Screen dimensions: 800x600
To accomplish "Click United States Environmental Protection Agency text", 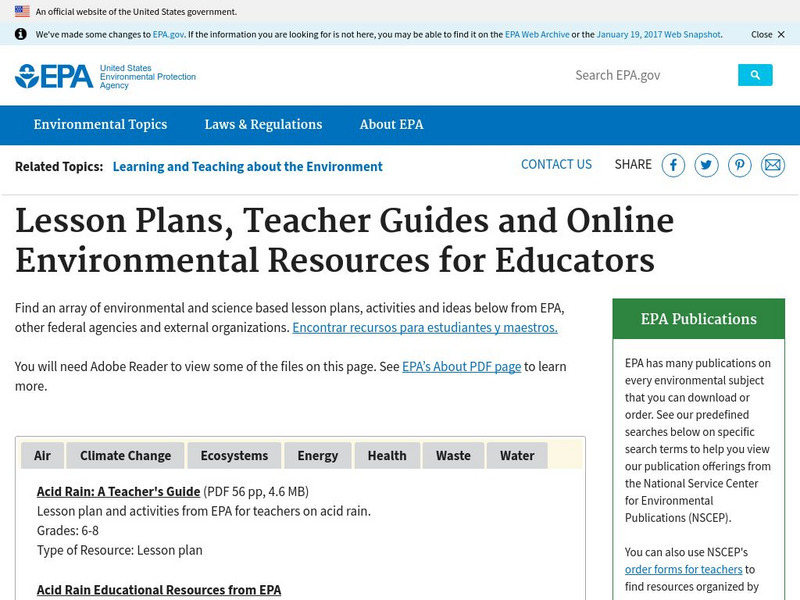I will [148, 77].
